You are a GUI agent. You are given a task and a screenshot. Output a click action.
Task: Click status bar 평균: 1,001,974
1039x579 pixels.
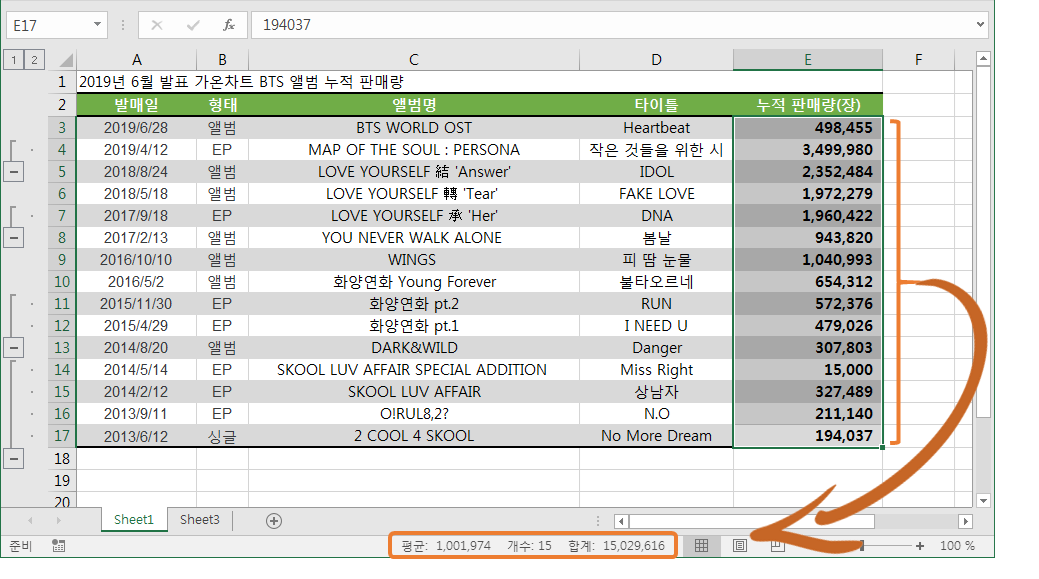446,546
